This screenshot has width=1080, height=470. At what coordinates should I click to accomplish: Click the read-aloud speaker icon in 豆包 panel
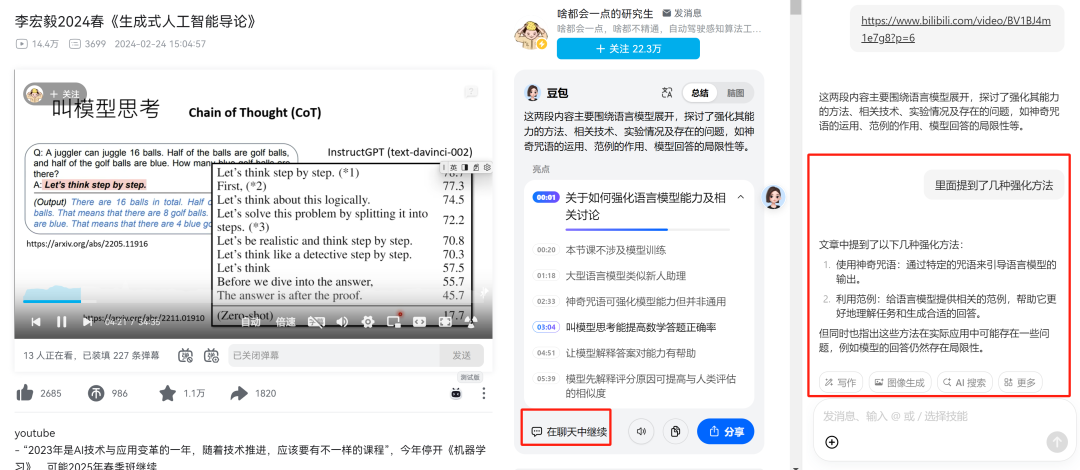[x=641, y=431]
